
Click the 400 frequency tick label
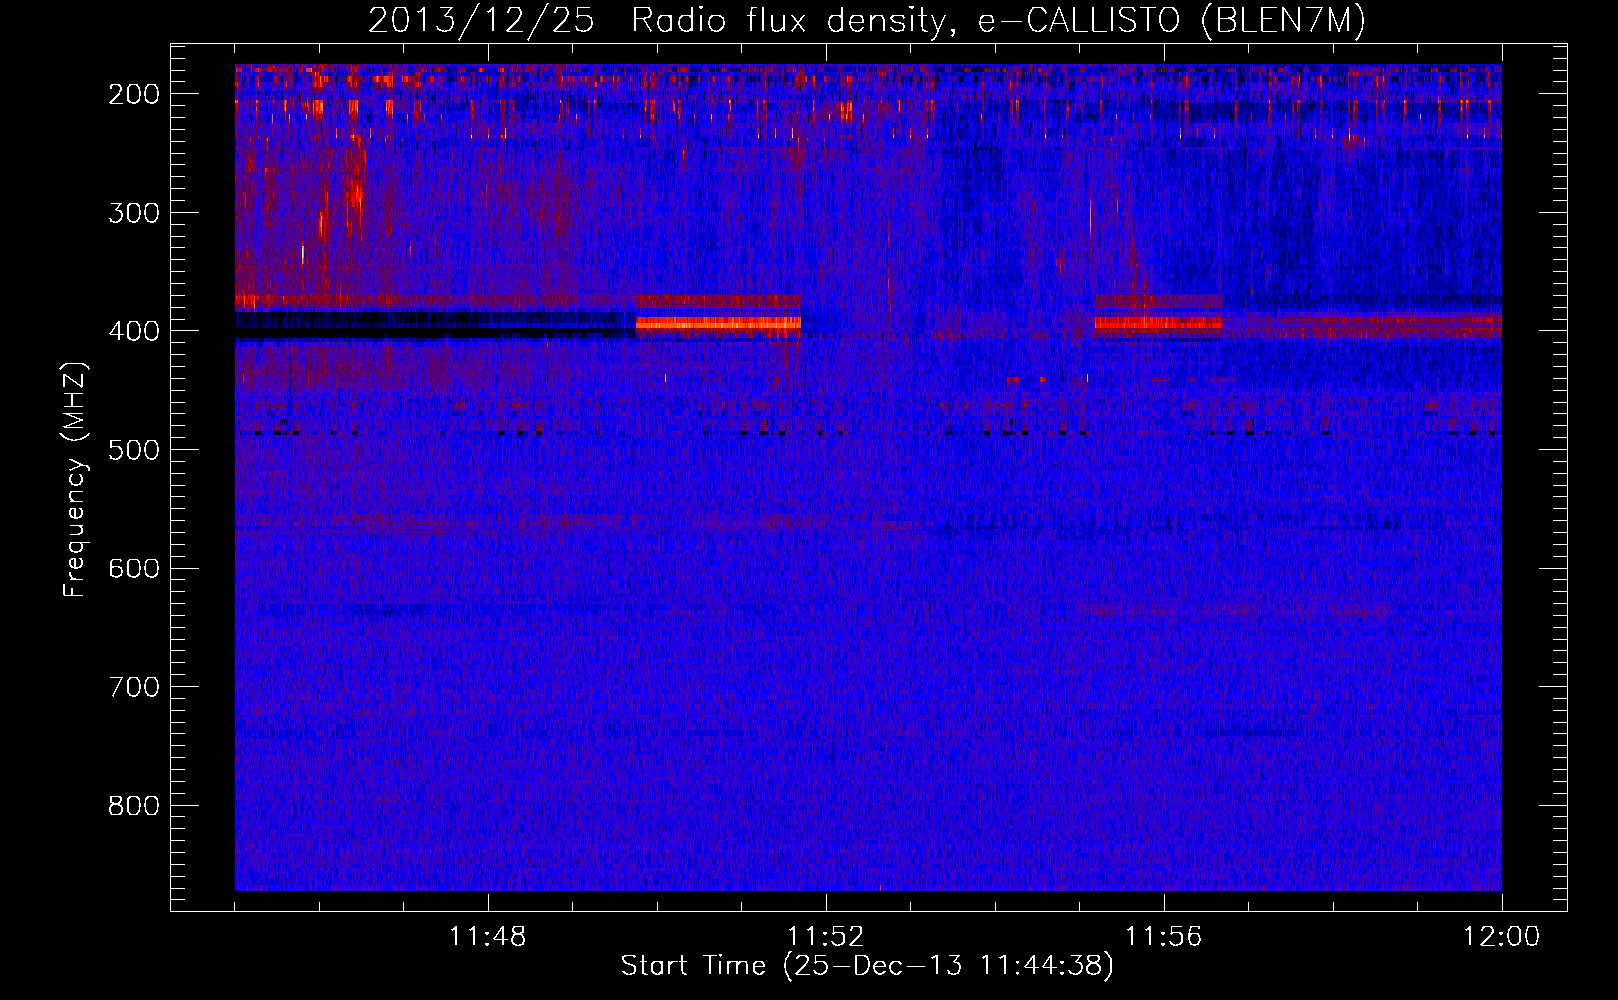133,331
